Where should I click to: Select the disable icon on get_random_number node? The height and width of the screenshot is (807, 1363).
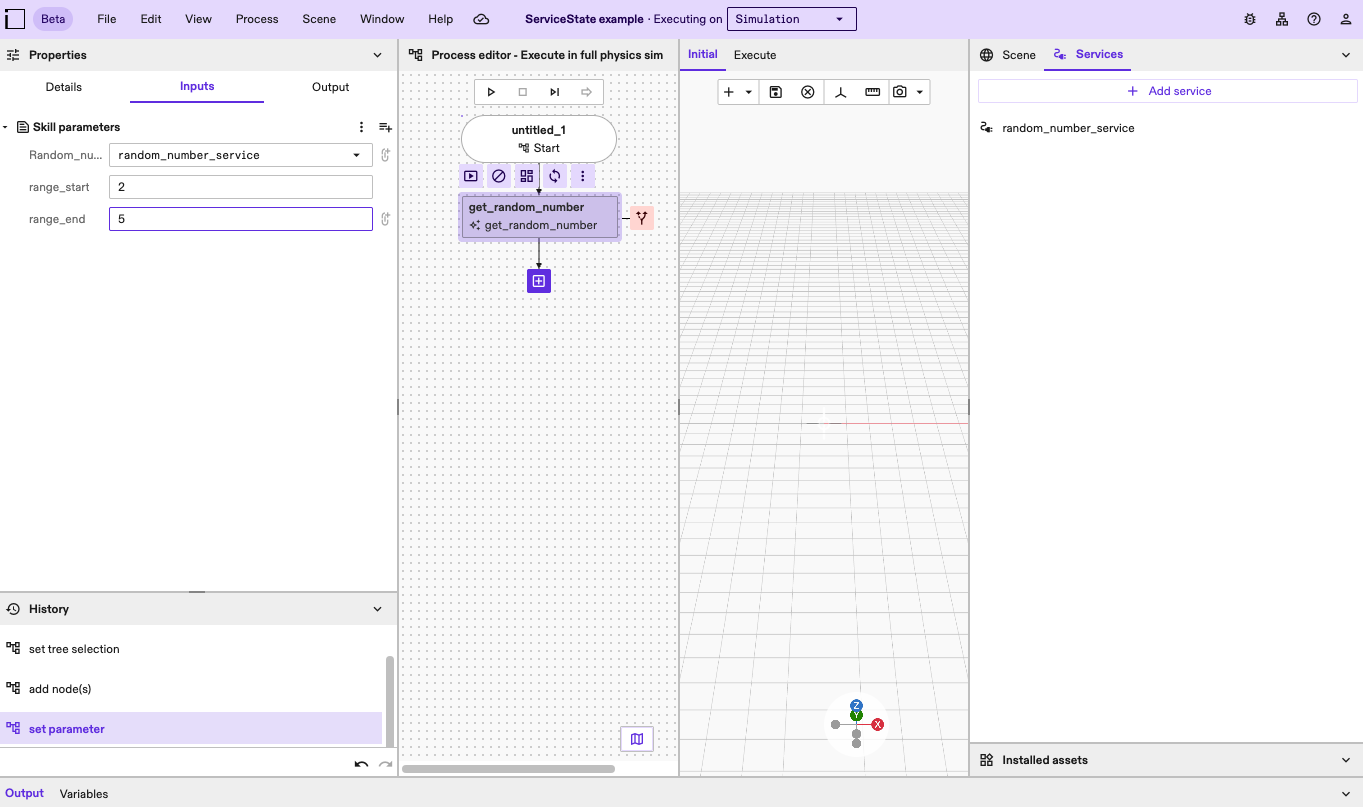(x=498, y=175)
